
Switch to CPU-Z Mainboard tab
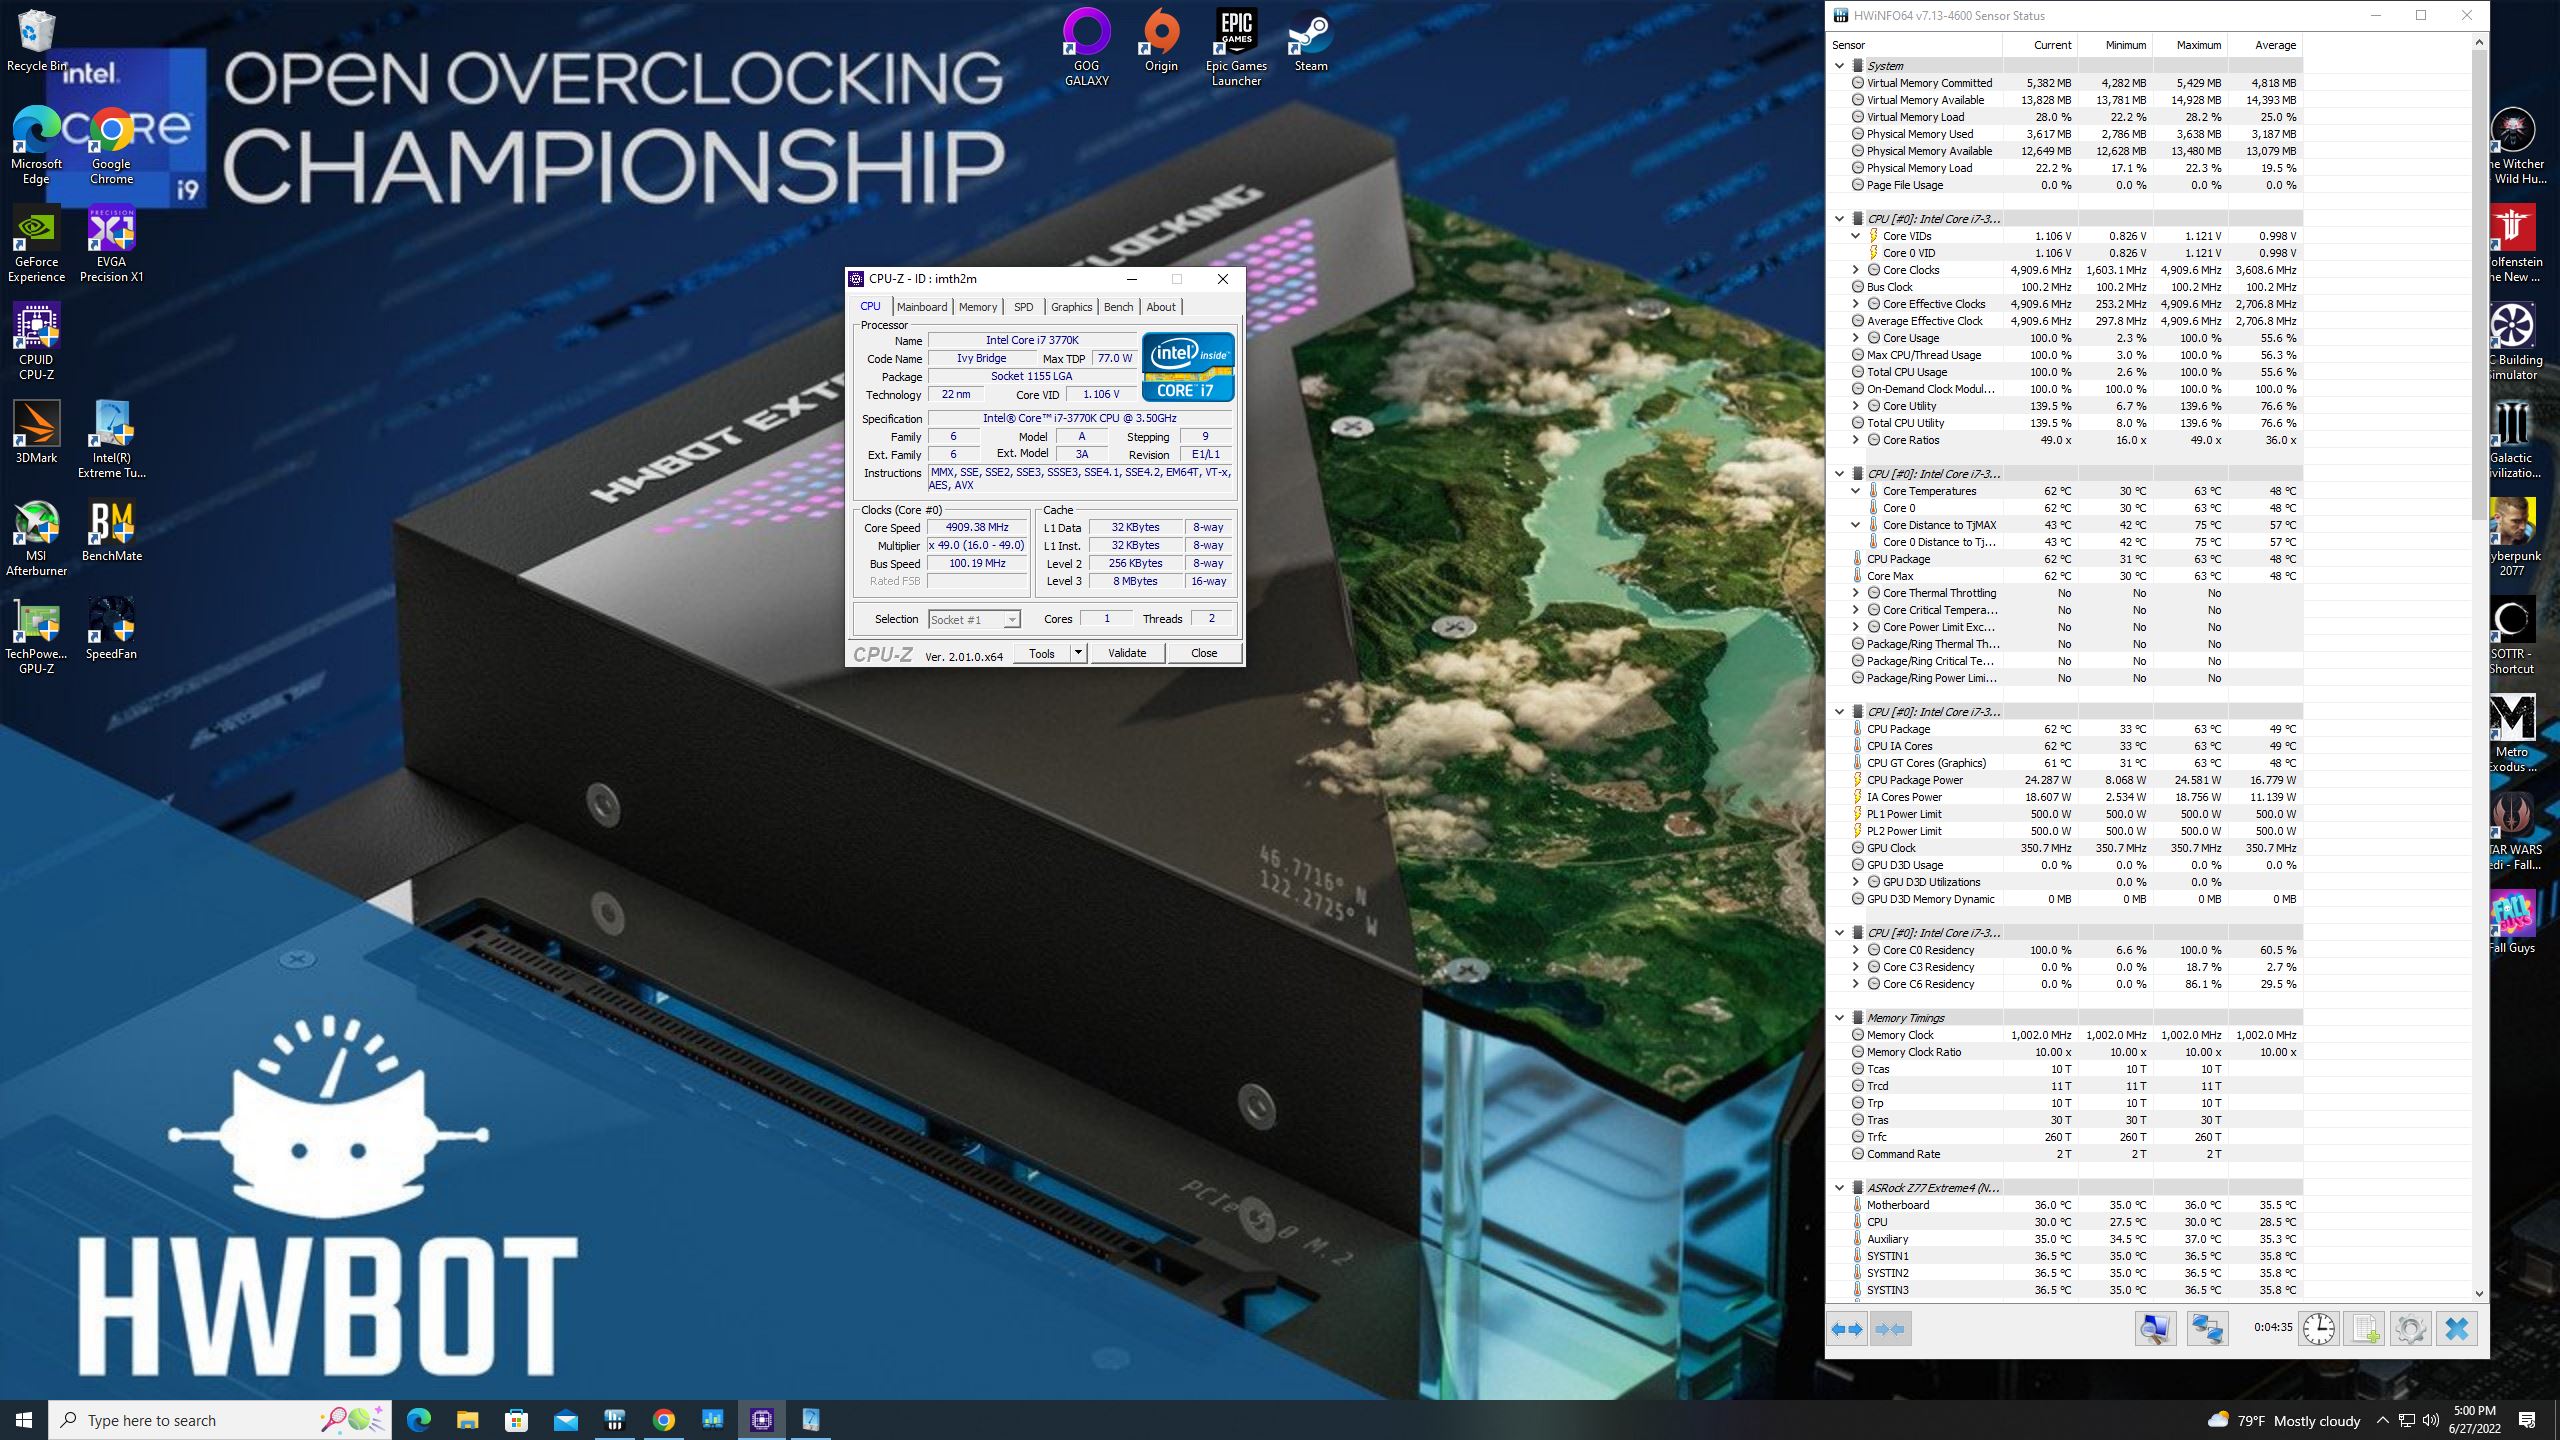(921, 307)
